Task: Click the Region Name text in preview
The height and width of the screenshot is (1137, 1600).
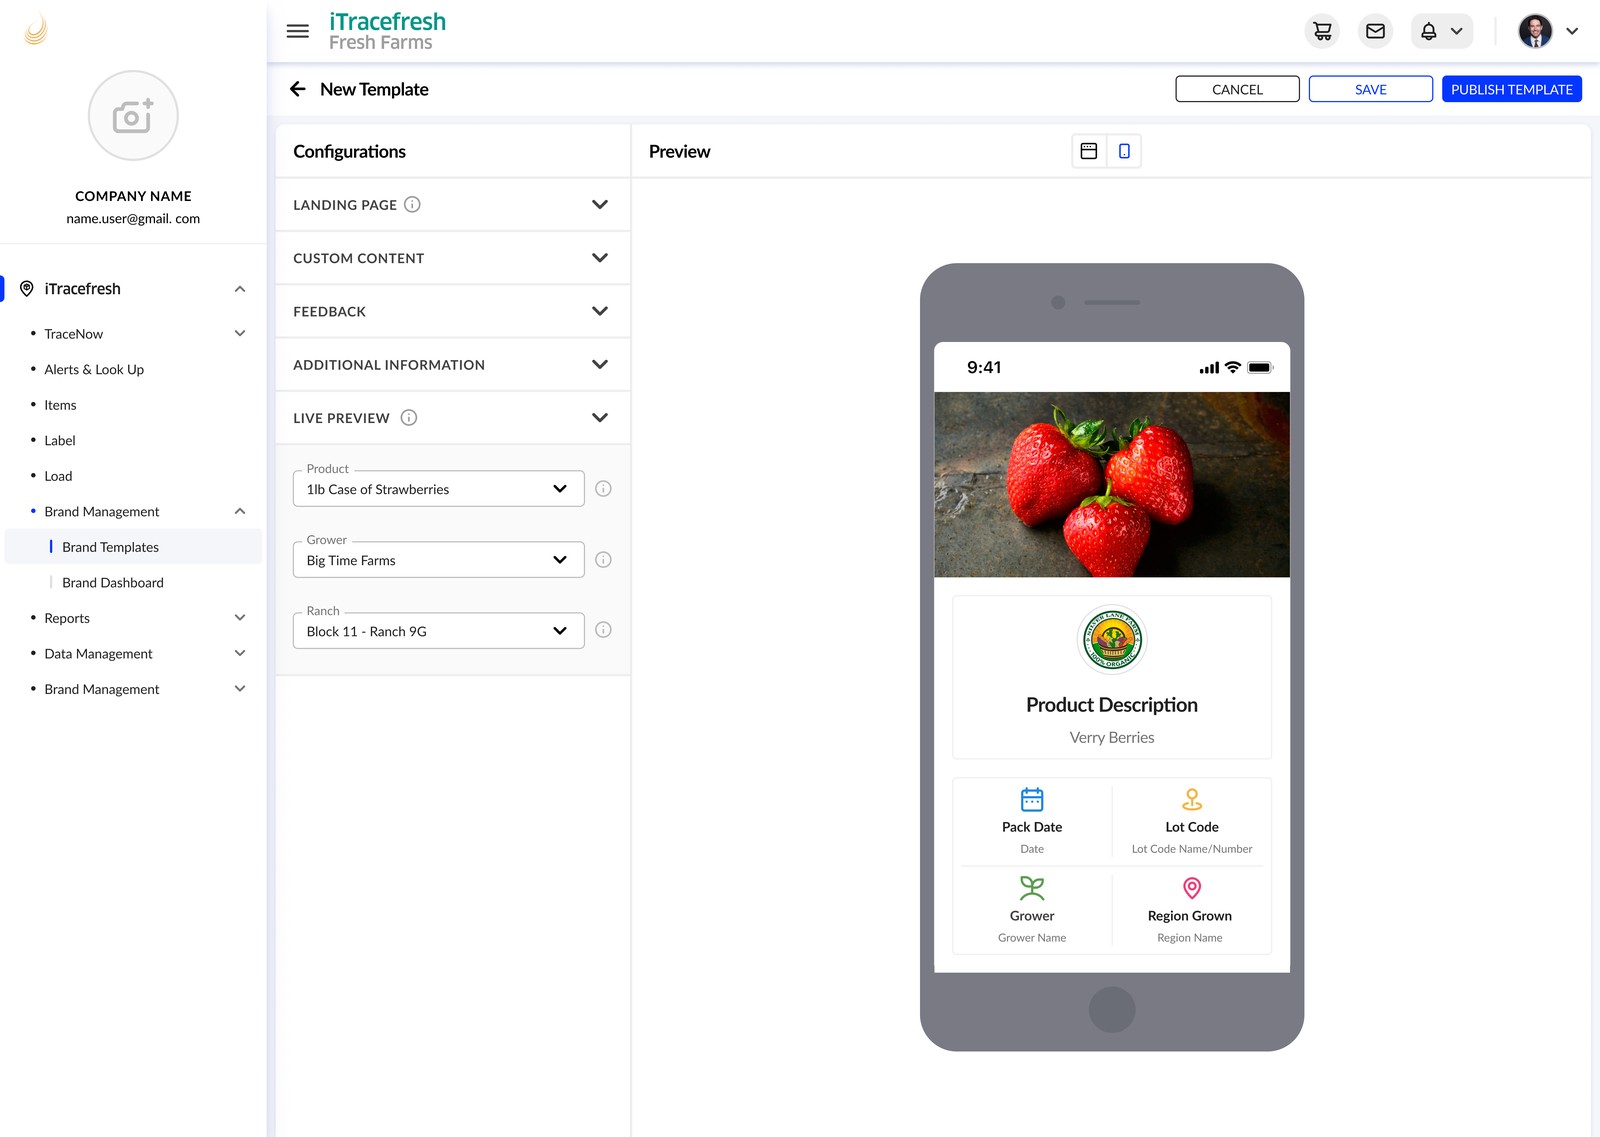Action: pyautogui.click(x=1190, y=938)
